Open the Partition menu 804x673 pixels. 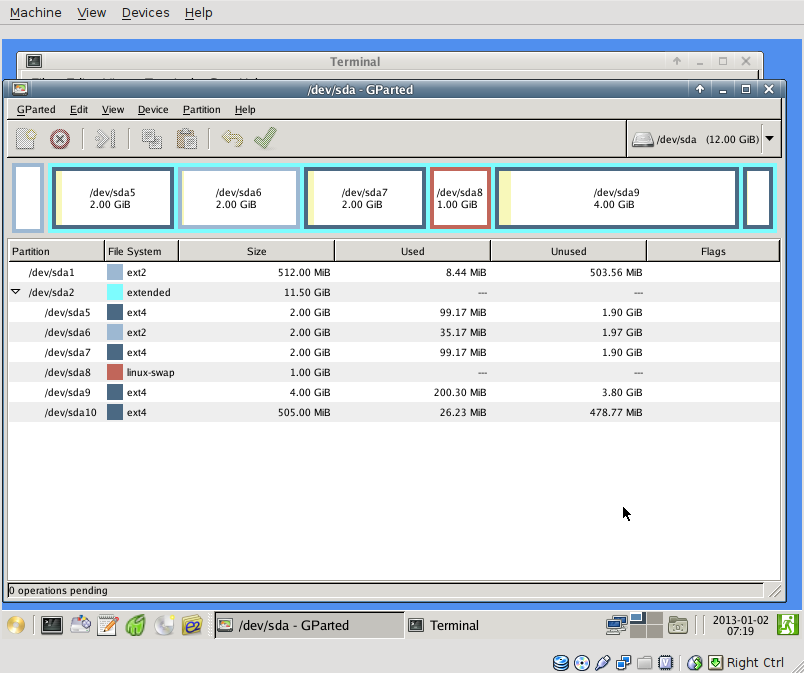click(x=202, y=110)
